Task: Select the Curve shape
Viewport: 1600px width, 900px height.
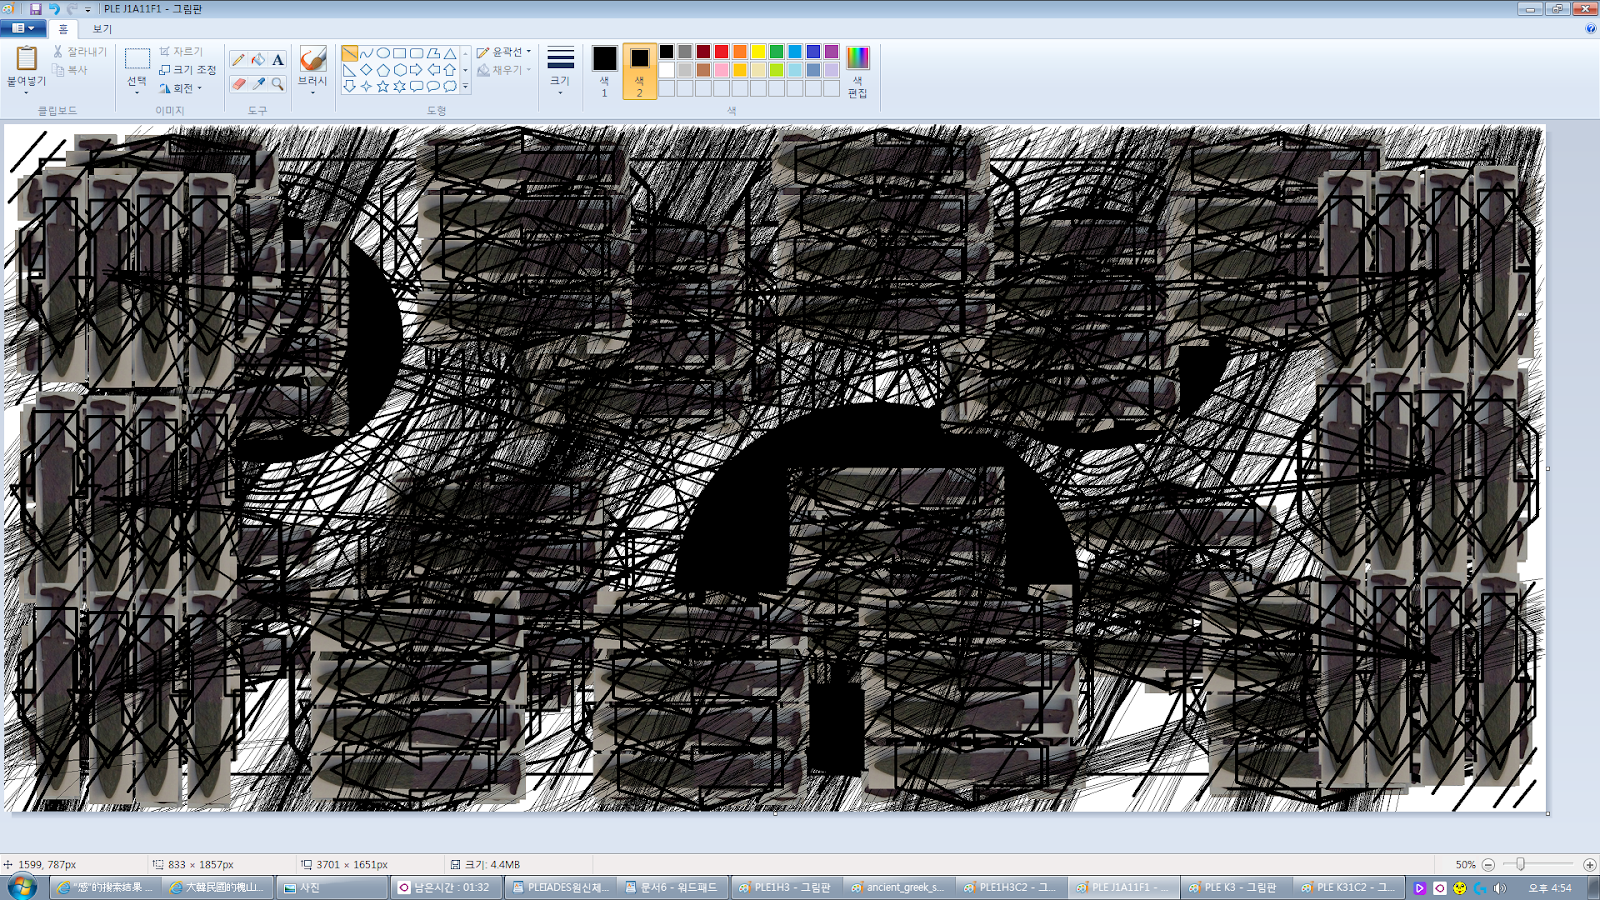Action: 366,54
